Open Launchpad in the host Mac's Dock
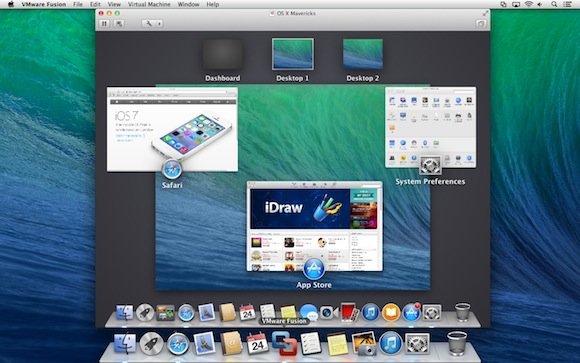 click(151, 344)
